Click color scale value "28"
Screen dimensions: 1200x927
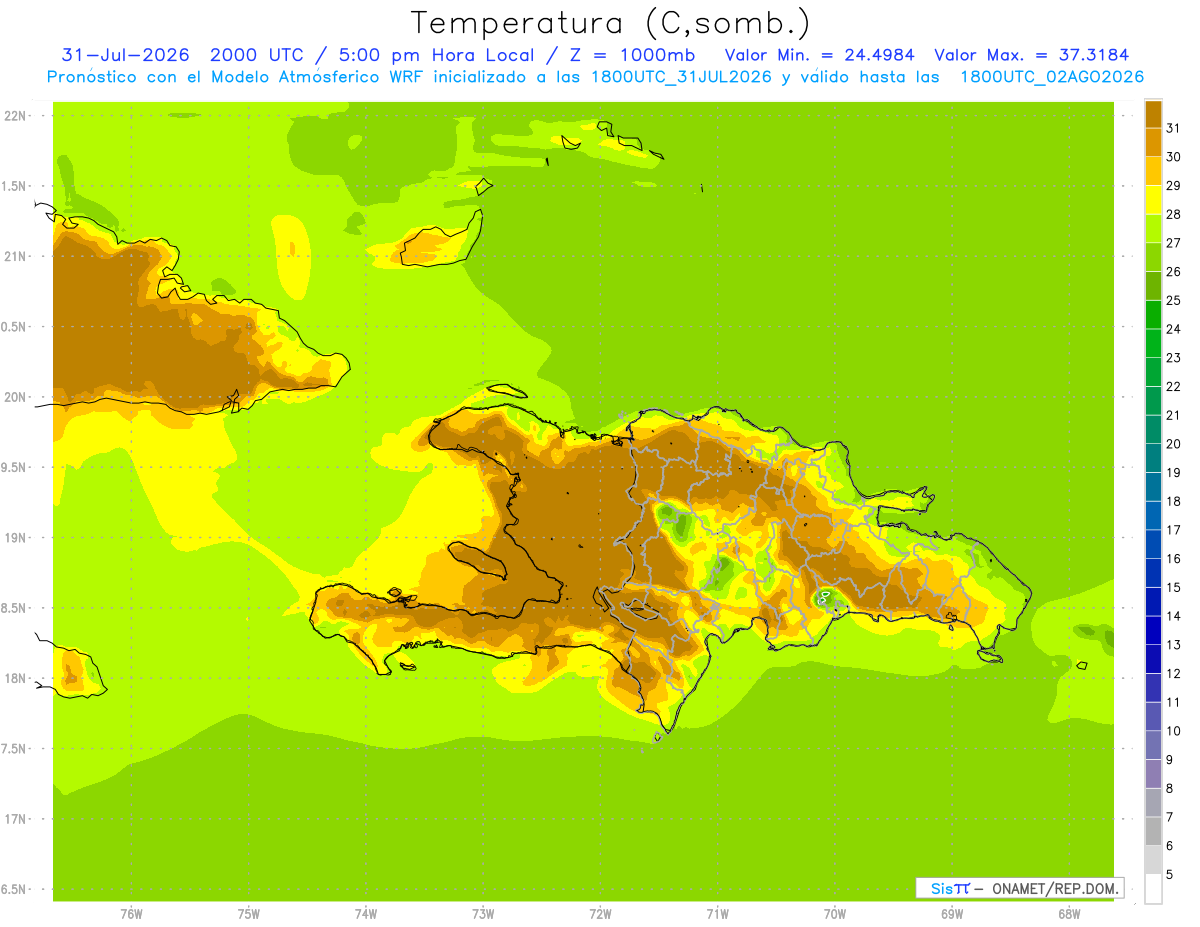[1174, 214]
